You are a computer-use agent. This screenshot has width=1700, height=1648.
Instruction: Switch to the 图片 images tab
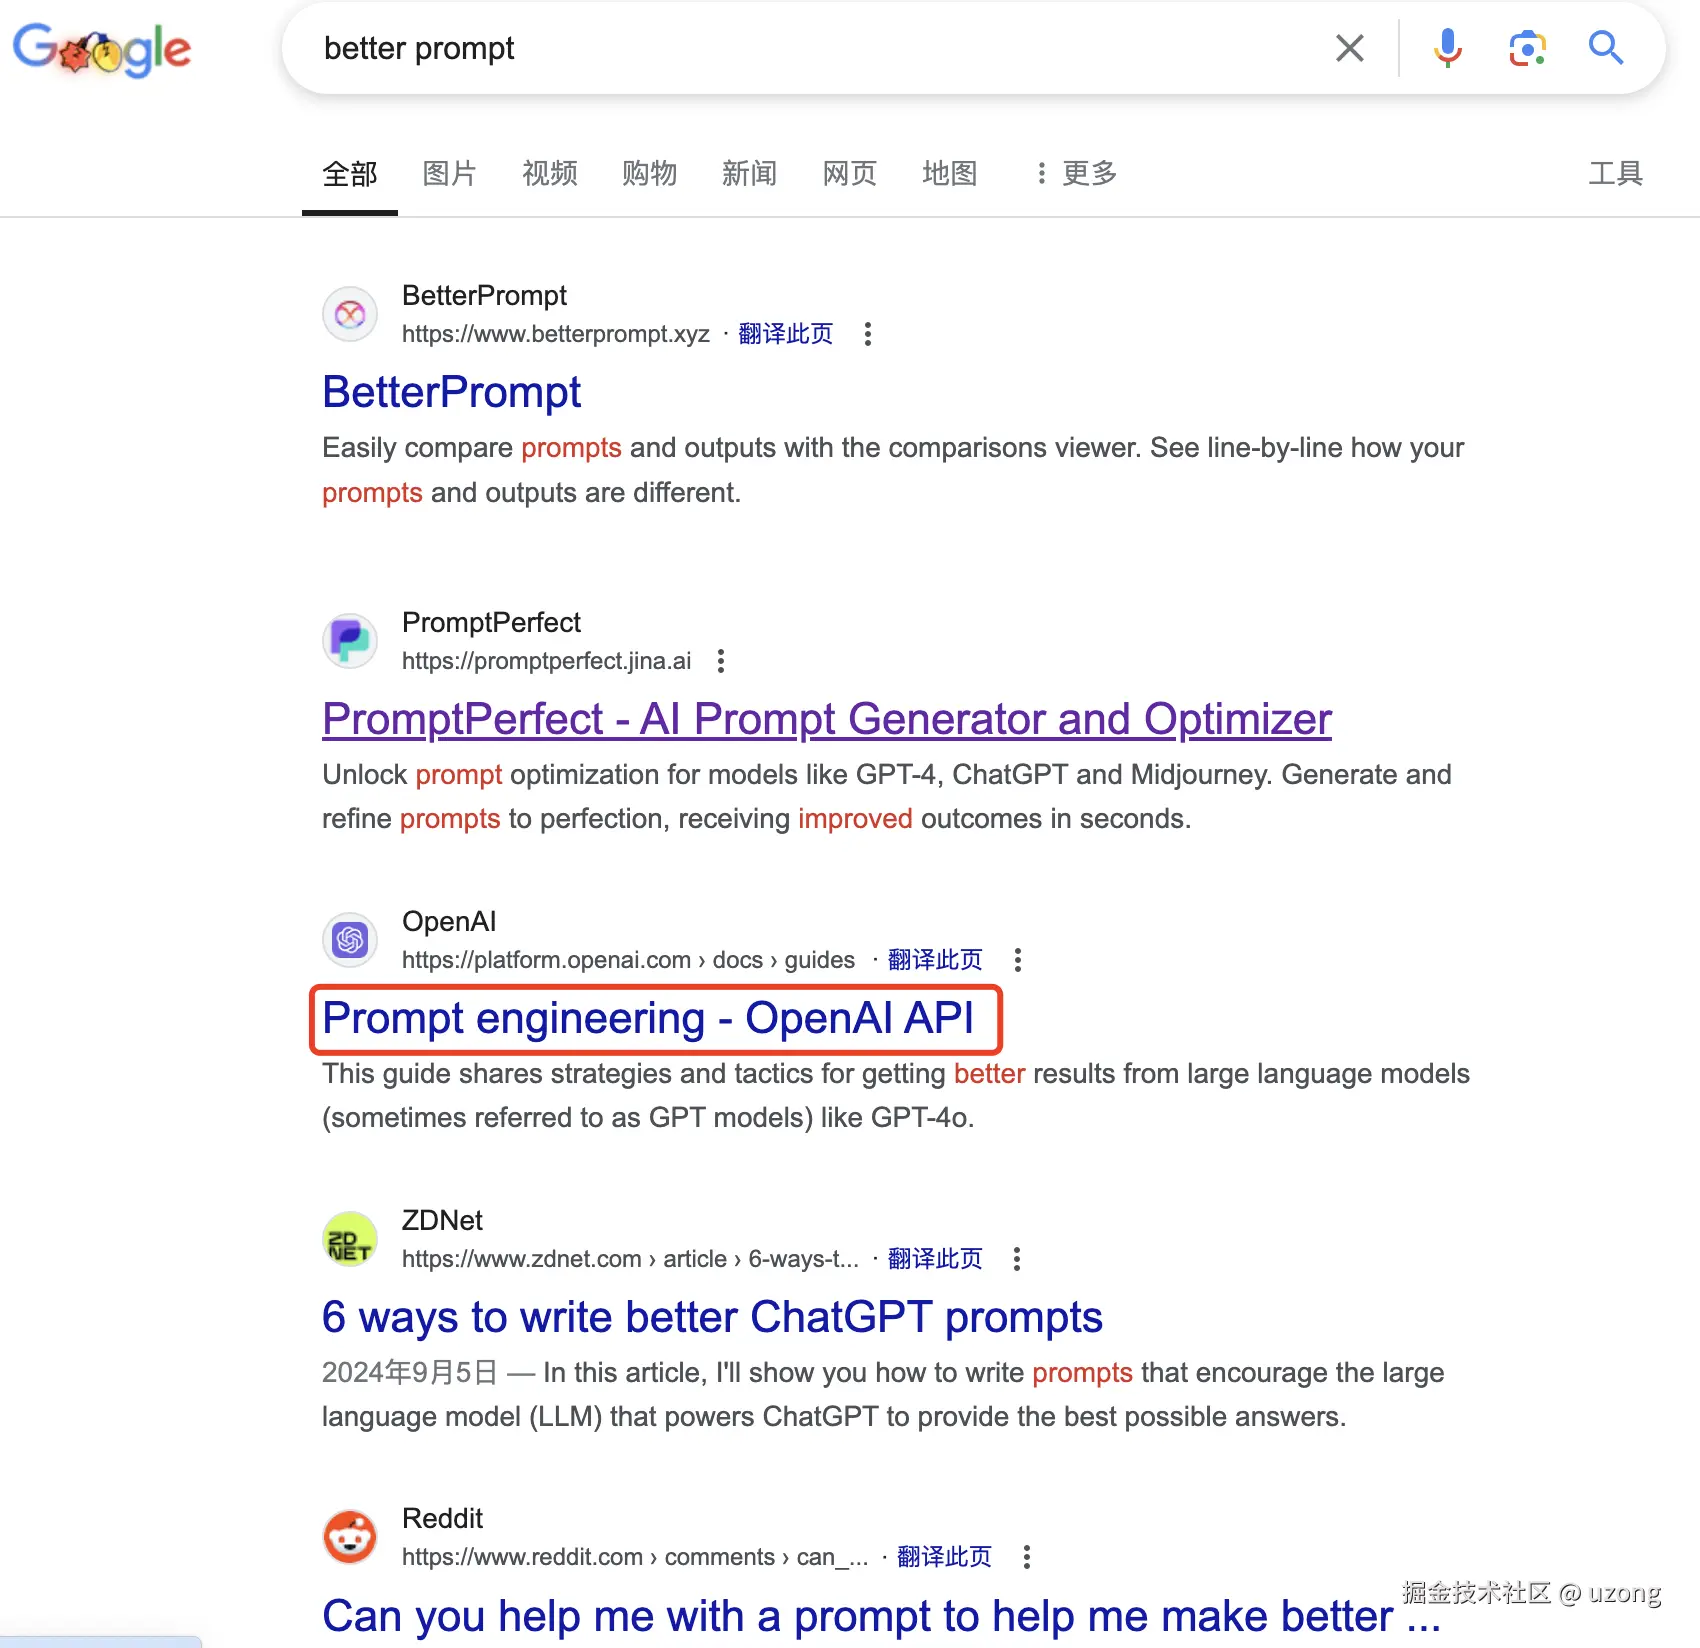449,174
